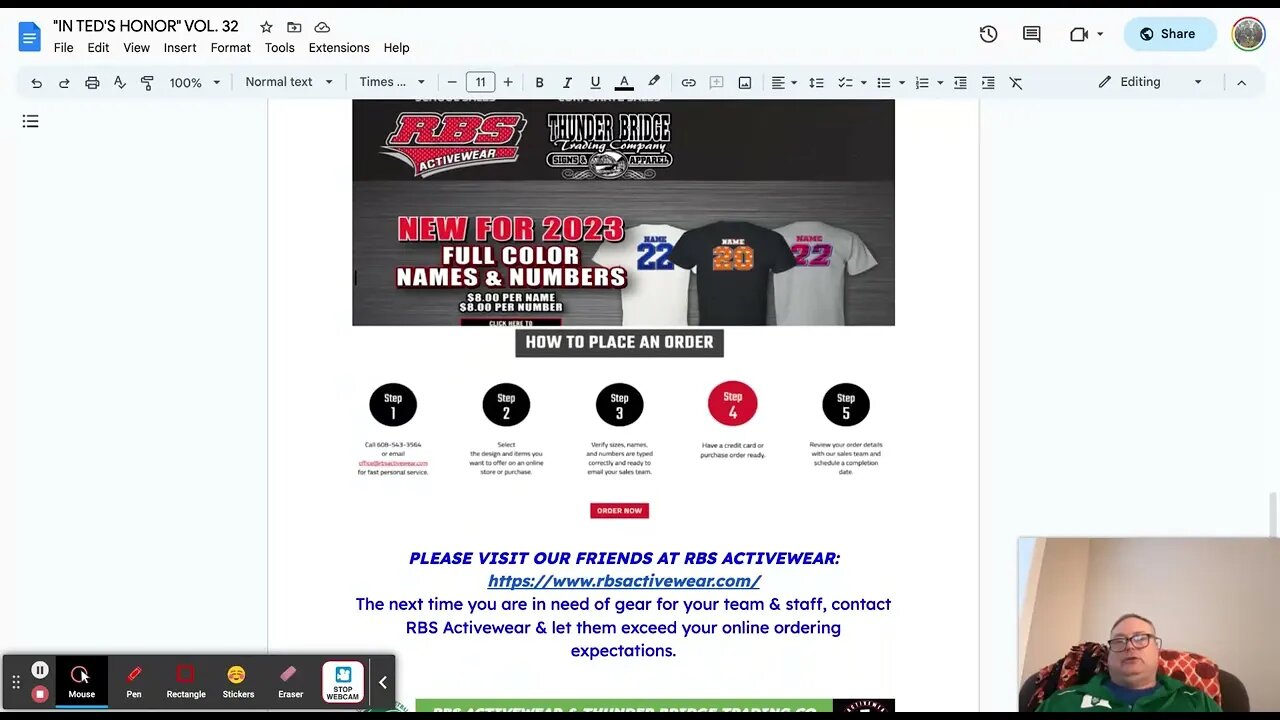Select the Pen annotation tool
Viewport: 1280px width, 720px height.
(134, 682)
